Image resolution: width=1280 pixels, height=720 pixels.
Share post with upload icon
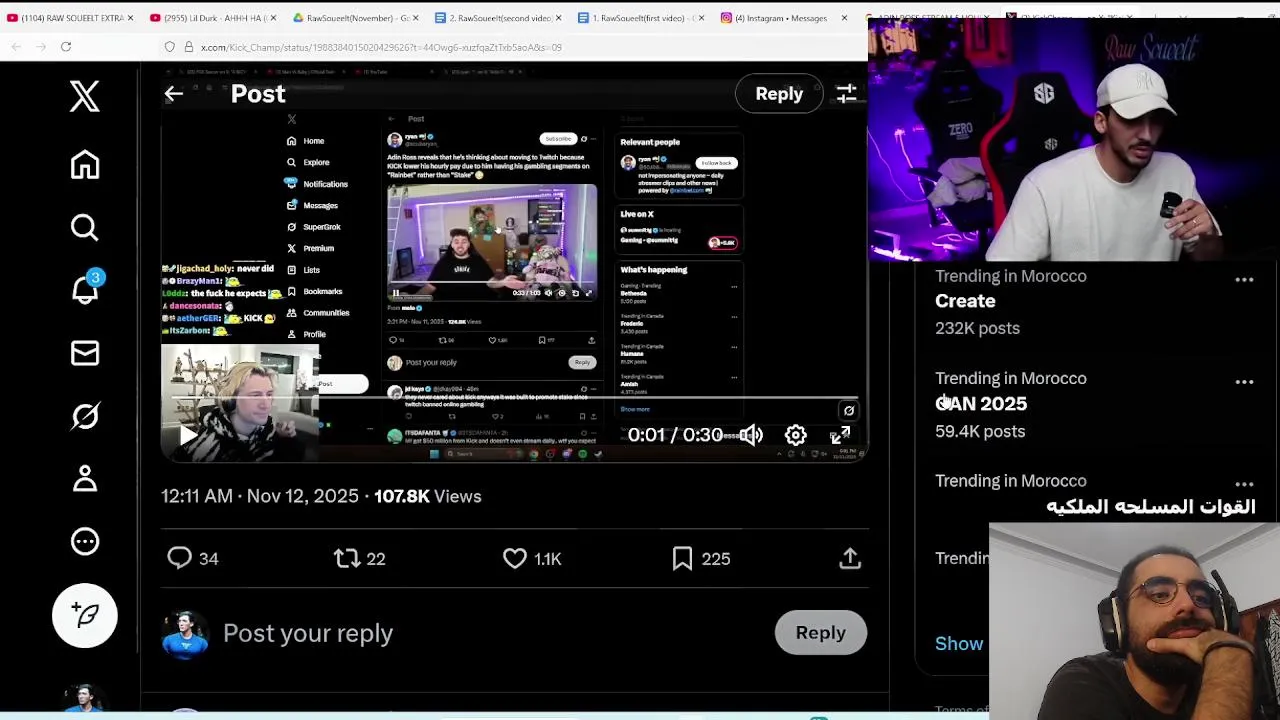[x=850, y=558]
